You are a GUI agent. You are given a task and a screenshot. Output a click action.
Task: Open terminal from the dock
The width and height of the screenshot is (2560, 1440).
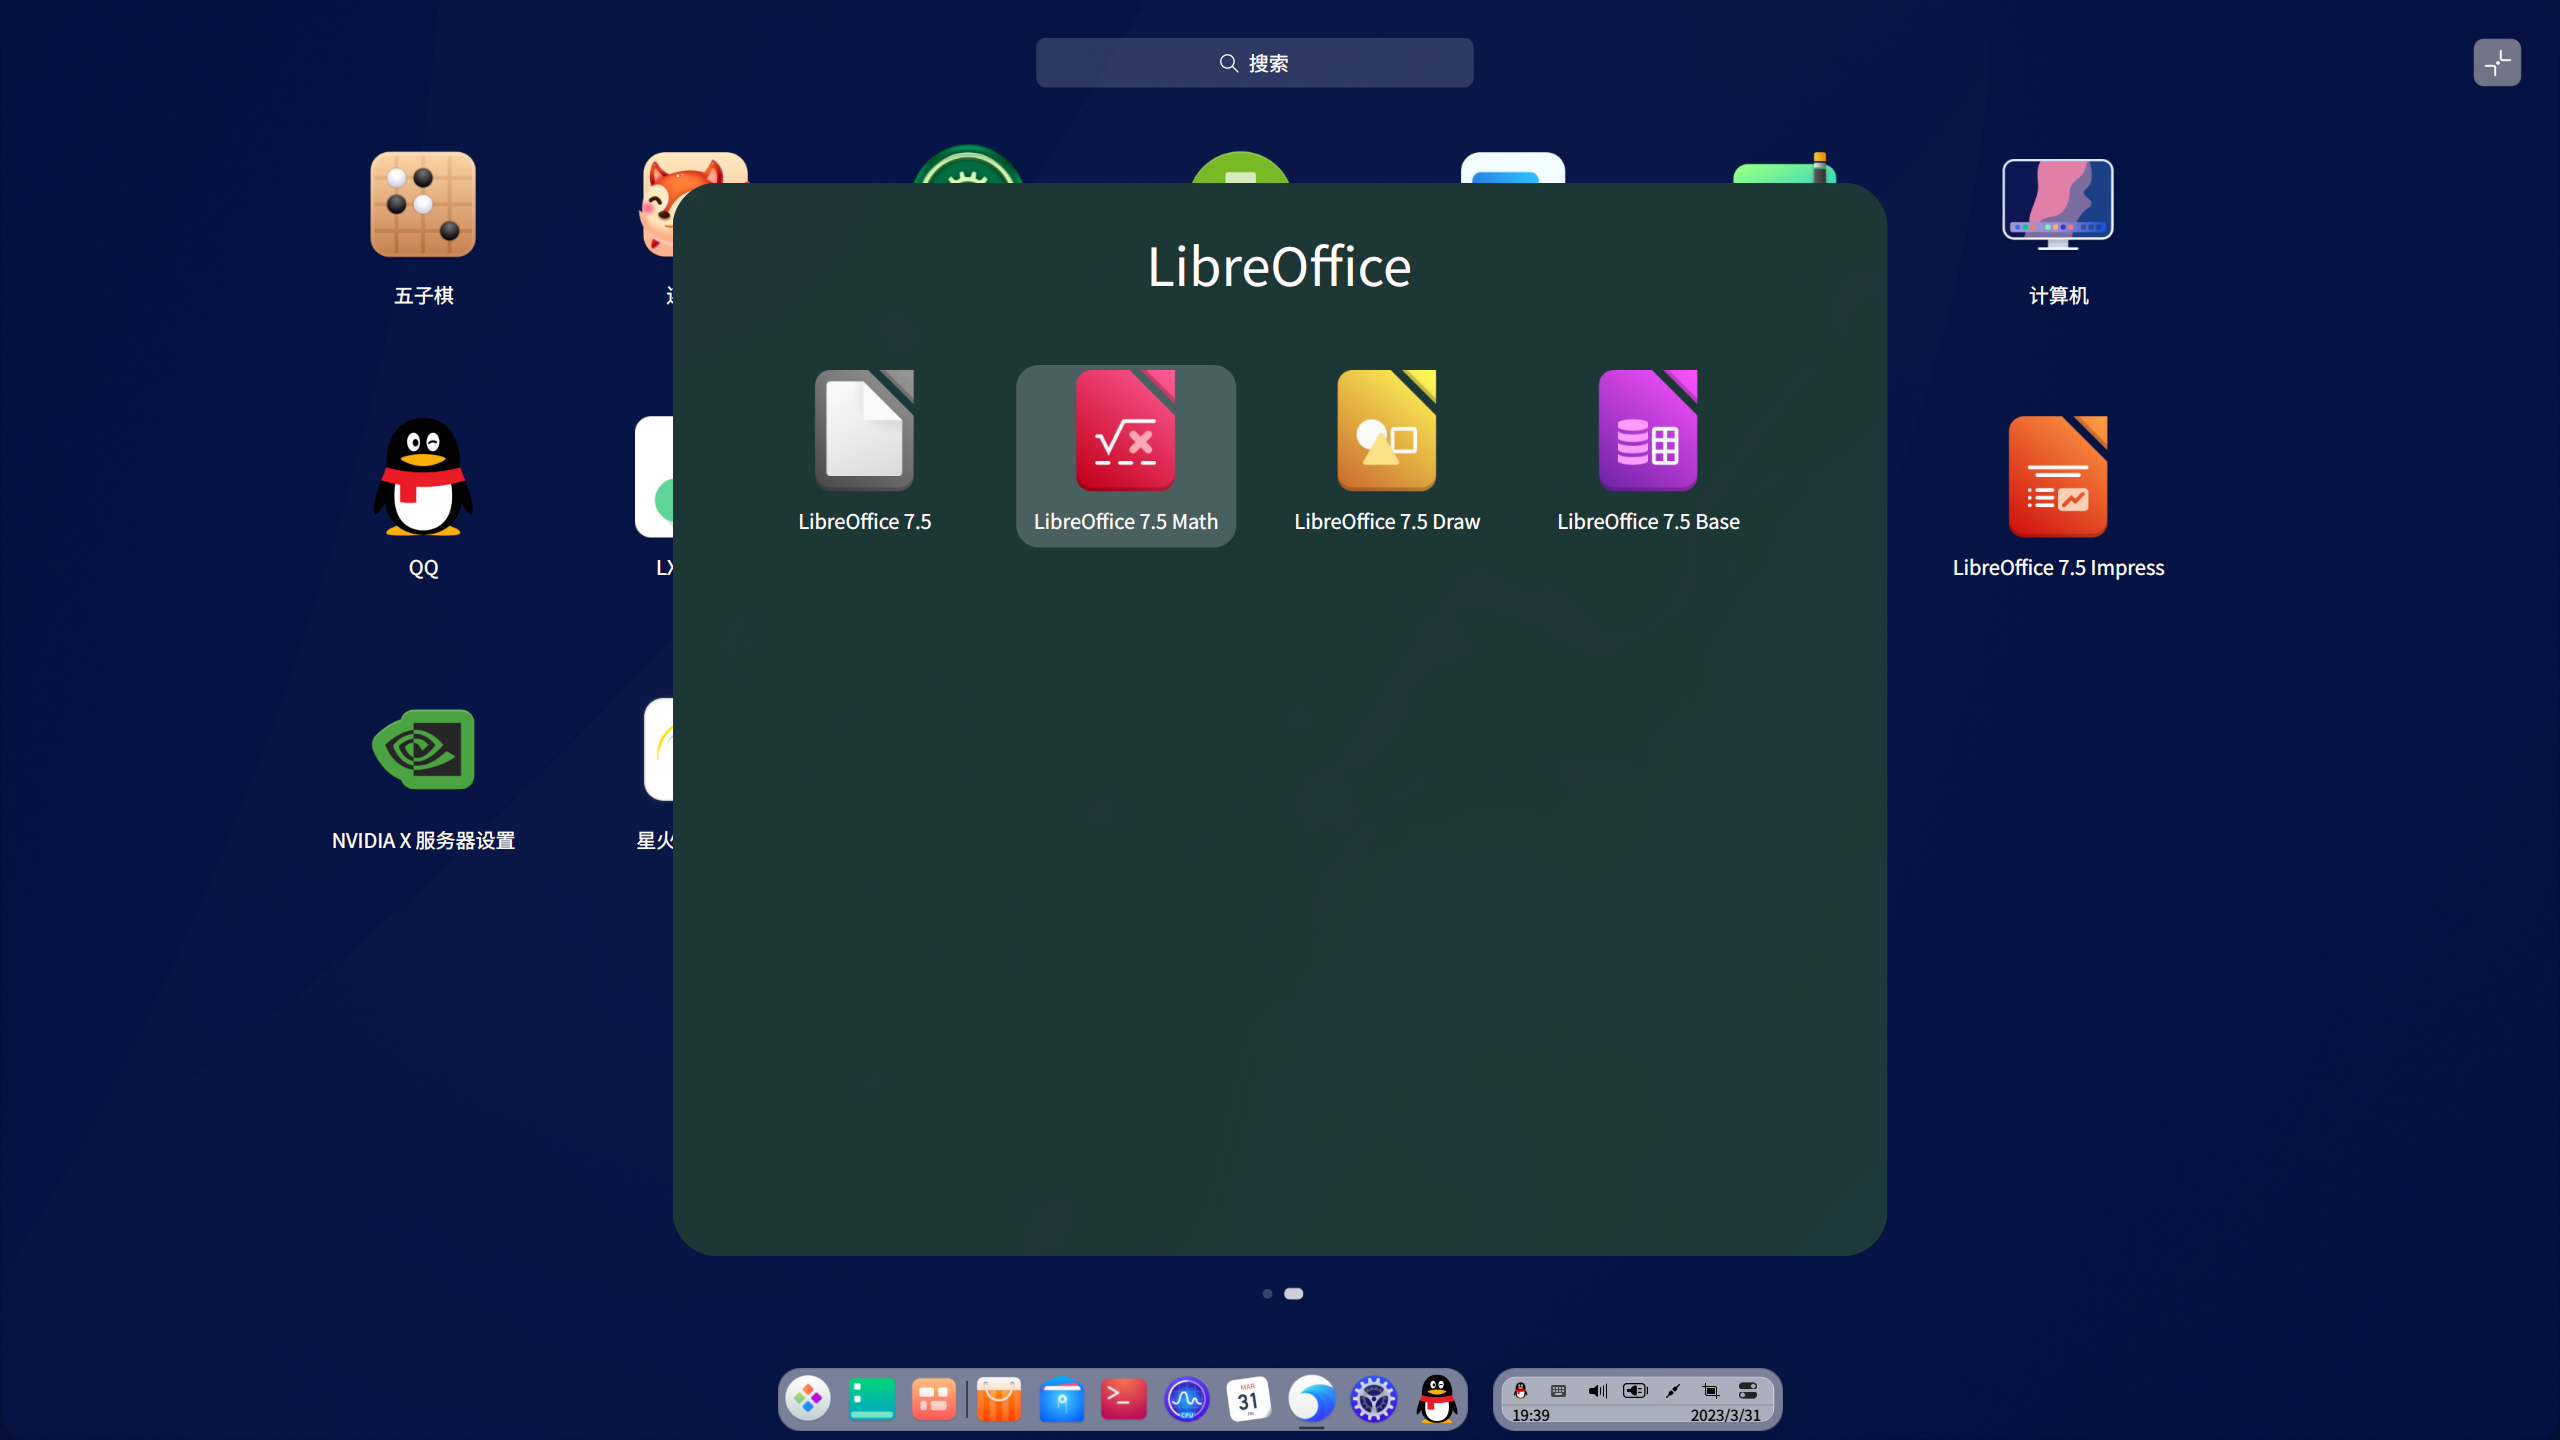point(1123,1399)
